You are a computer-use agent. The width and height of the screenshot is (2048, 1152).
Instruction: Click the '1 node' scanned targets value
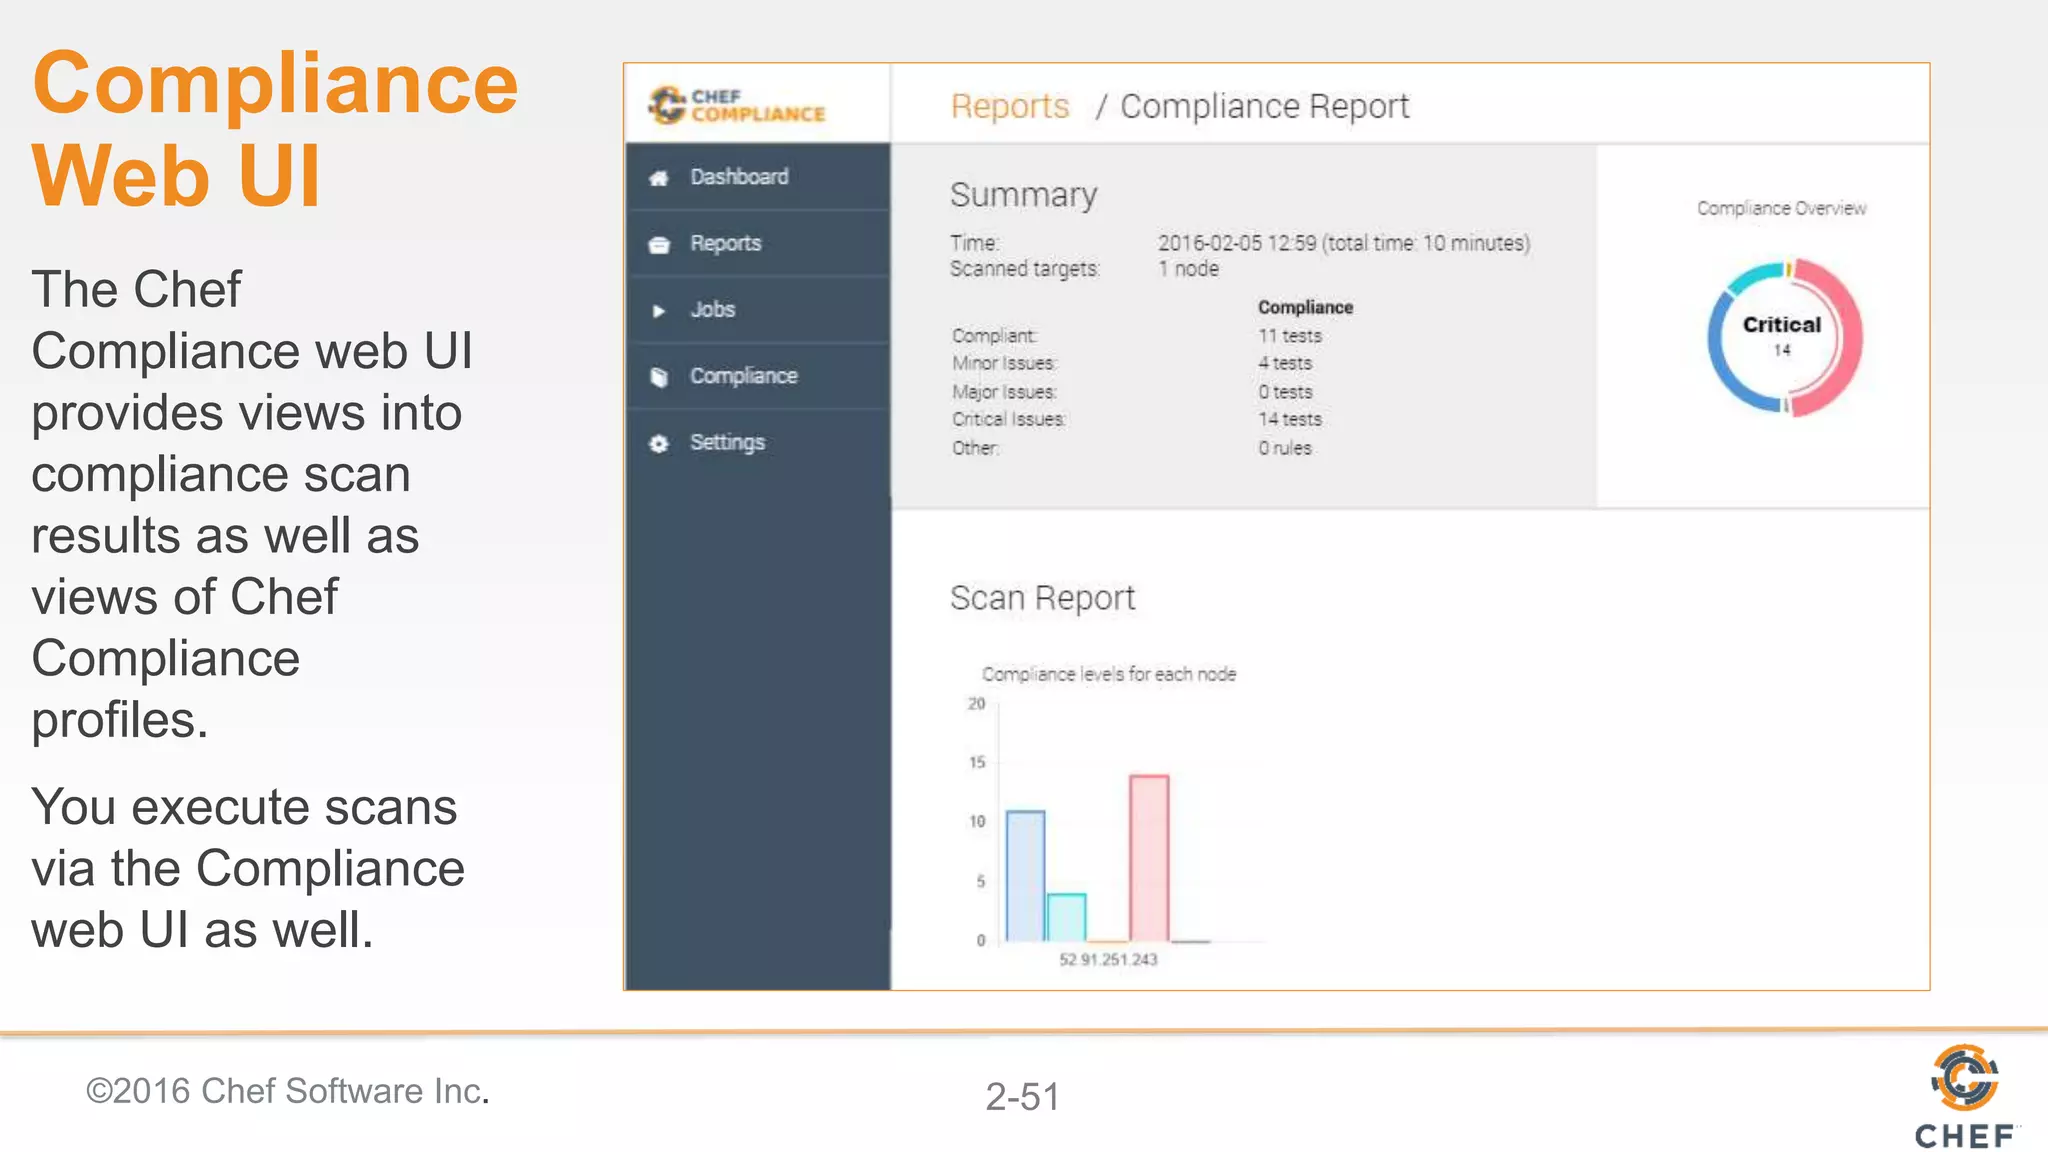point(1189,269)
